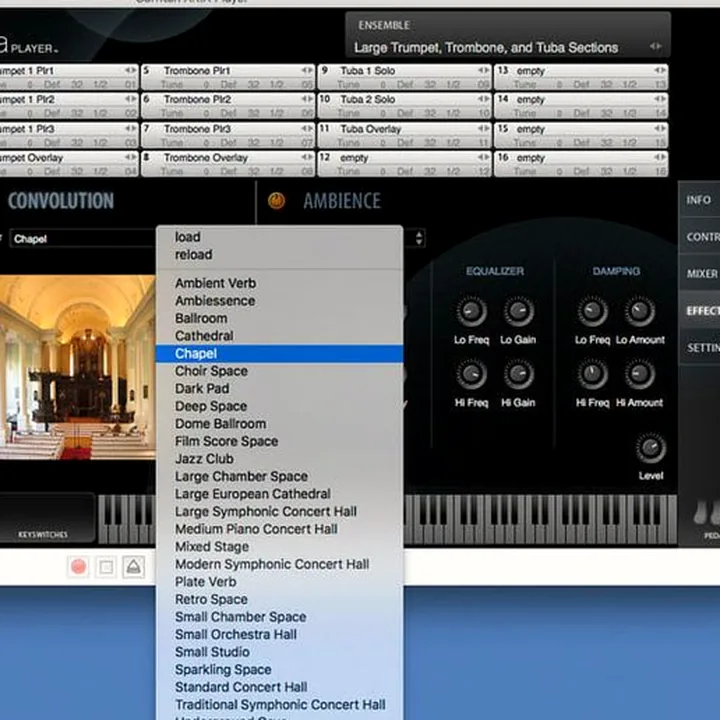Choose reload from the reverb menu
The height and width of the screenshot is (720, 720).
[280, 254]
